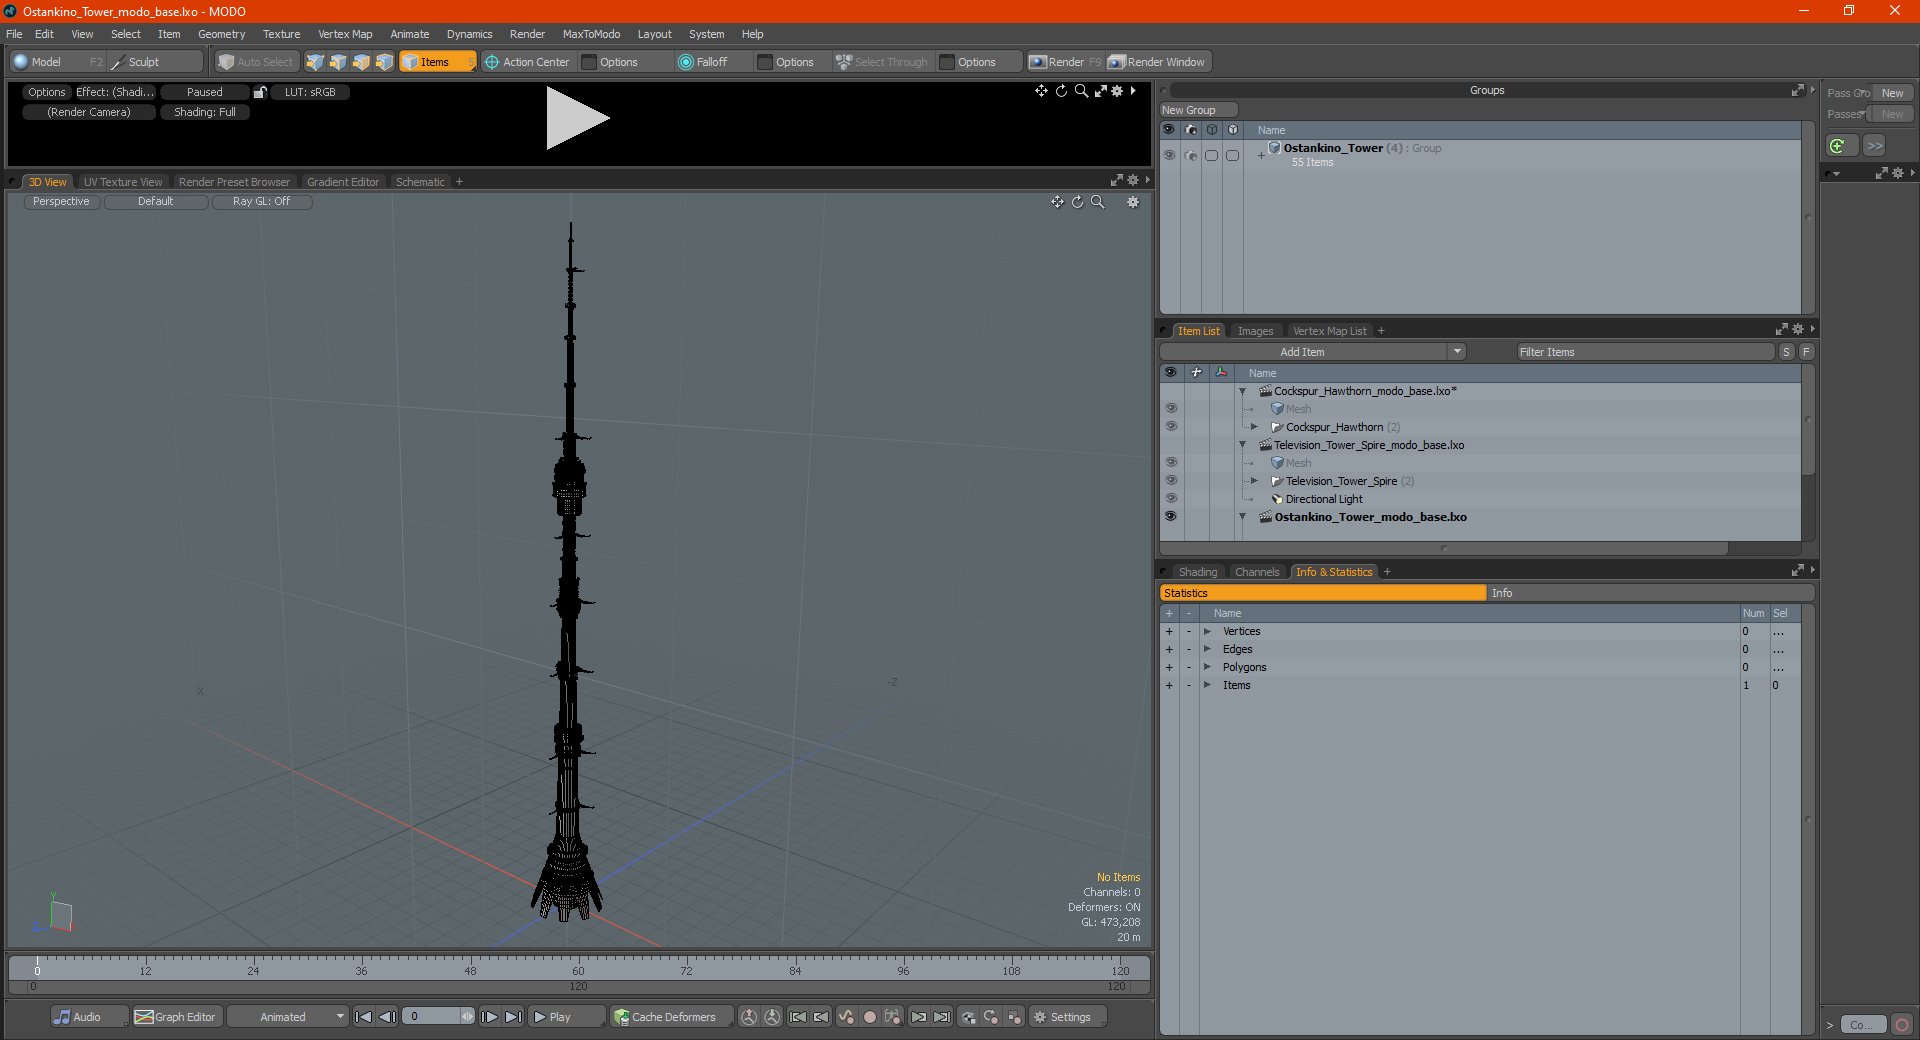Activate the Sculpt mode button
The height and width of the screenshot is (1040, 1920).
(143, 62)
